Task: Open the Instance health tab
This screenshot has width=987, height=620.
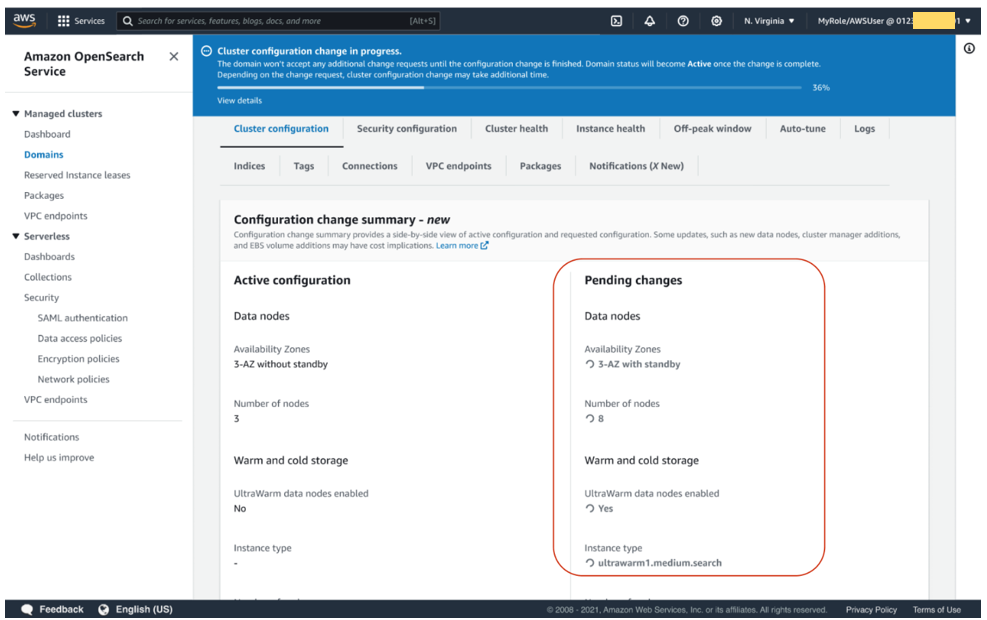Action: [611, 128]
